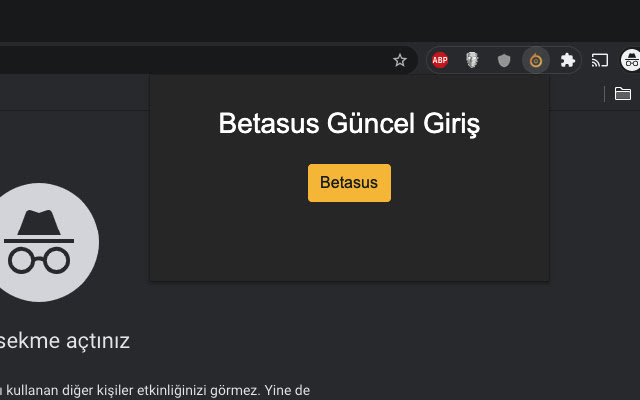
Task: Click the "sekme açtınız" heading text
Action: point(64,341)
